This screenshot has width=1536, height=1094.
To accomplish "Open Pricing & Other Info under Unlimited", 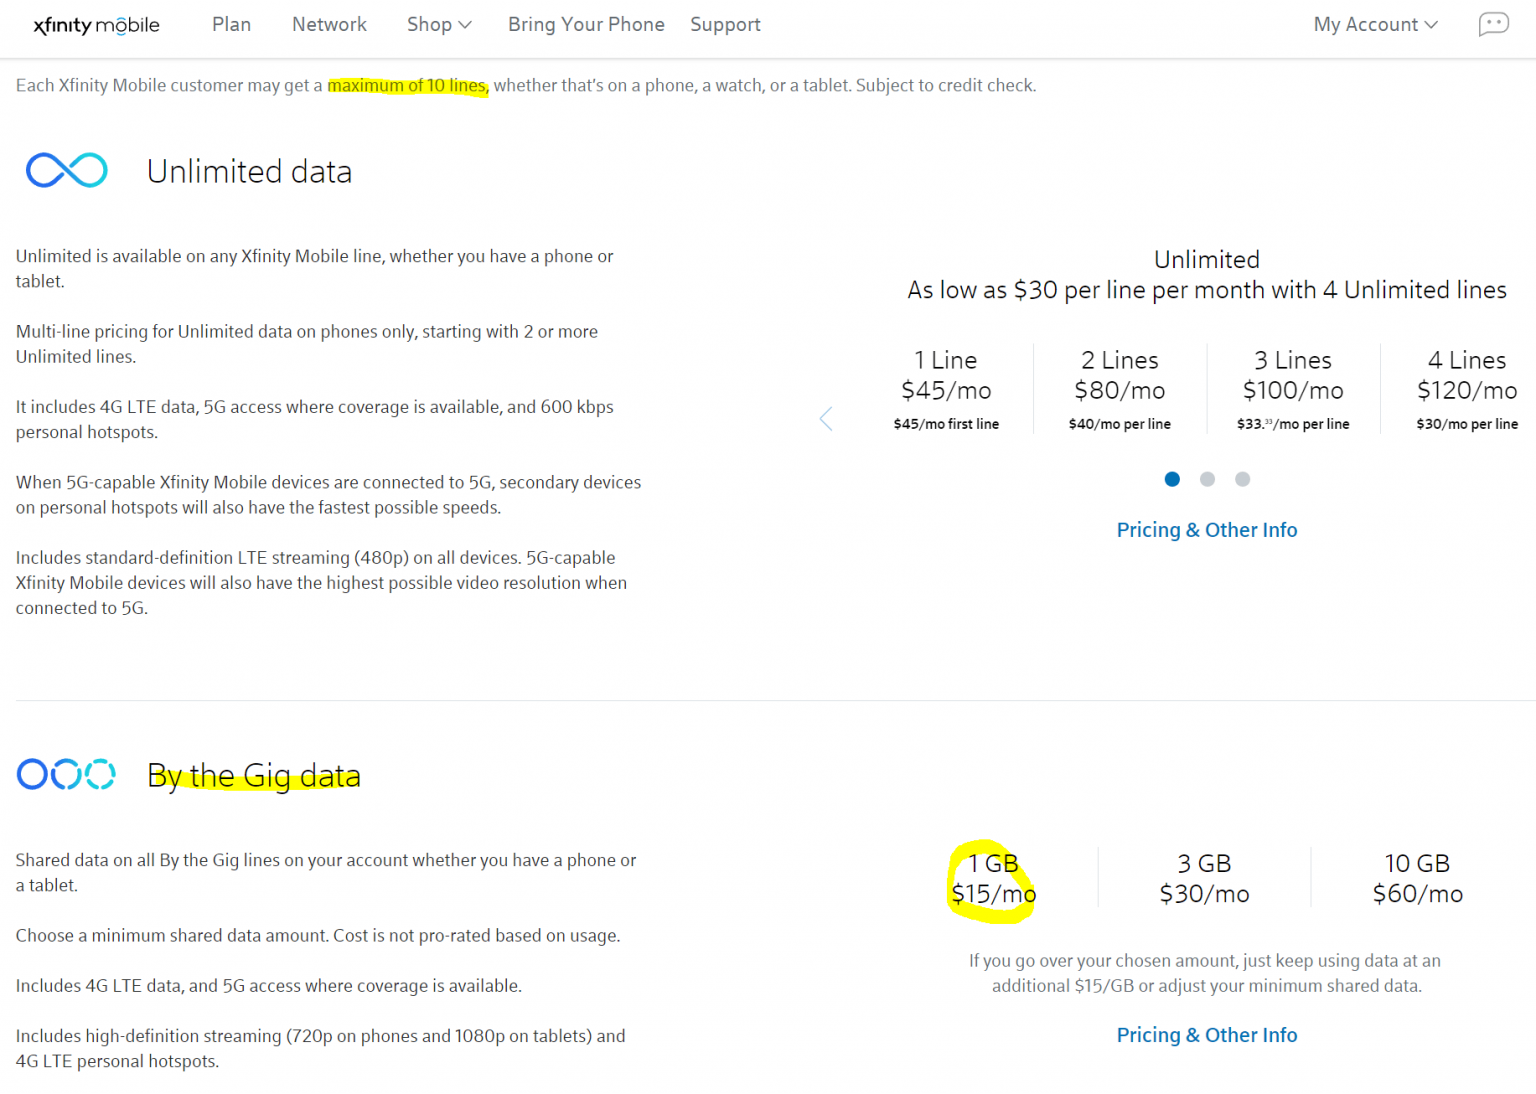I will [1206, 529].
